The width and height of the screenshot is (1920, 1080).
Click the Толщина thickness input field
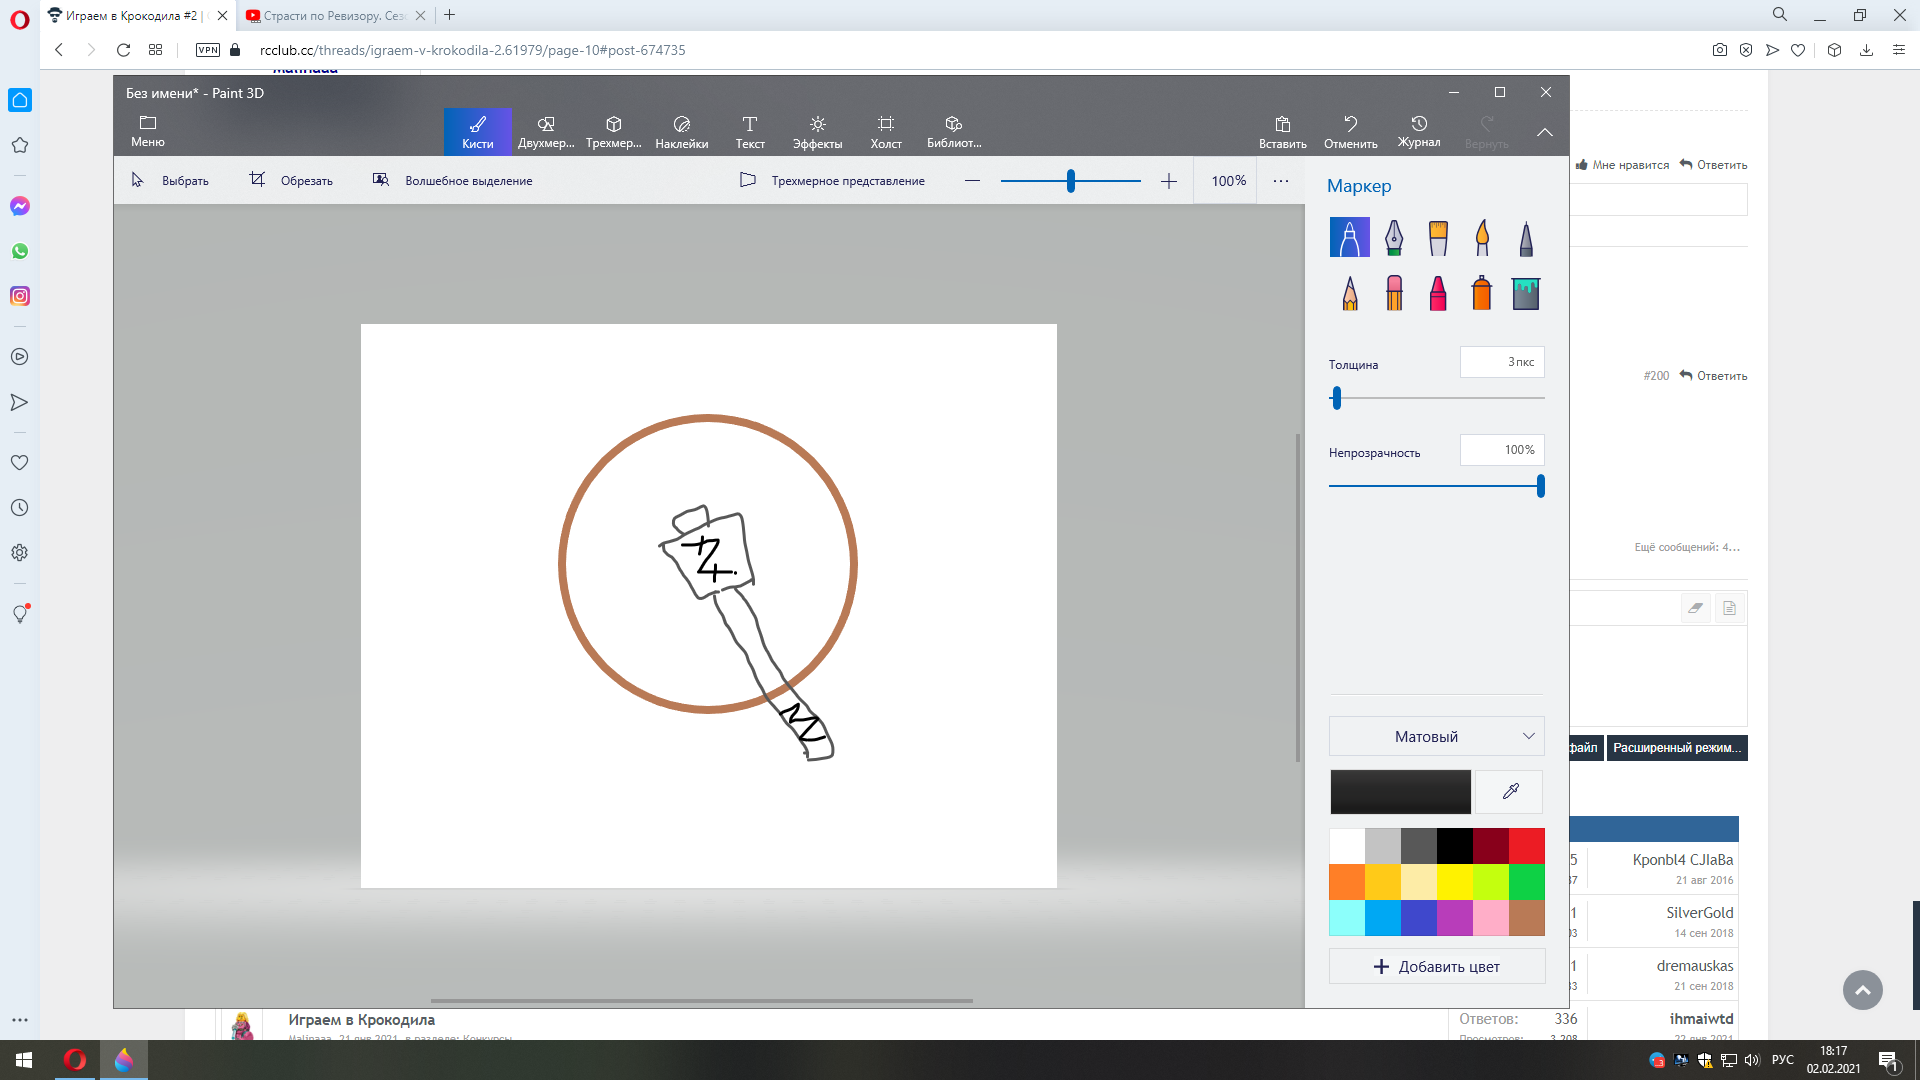click(1502, 362)
